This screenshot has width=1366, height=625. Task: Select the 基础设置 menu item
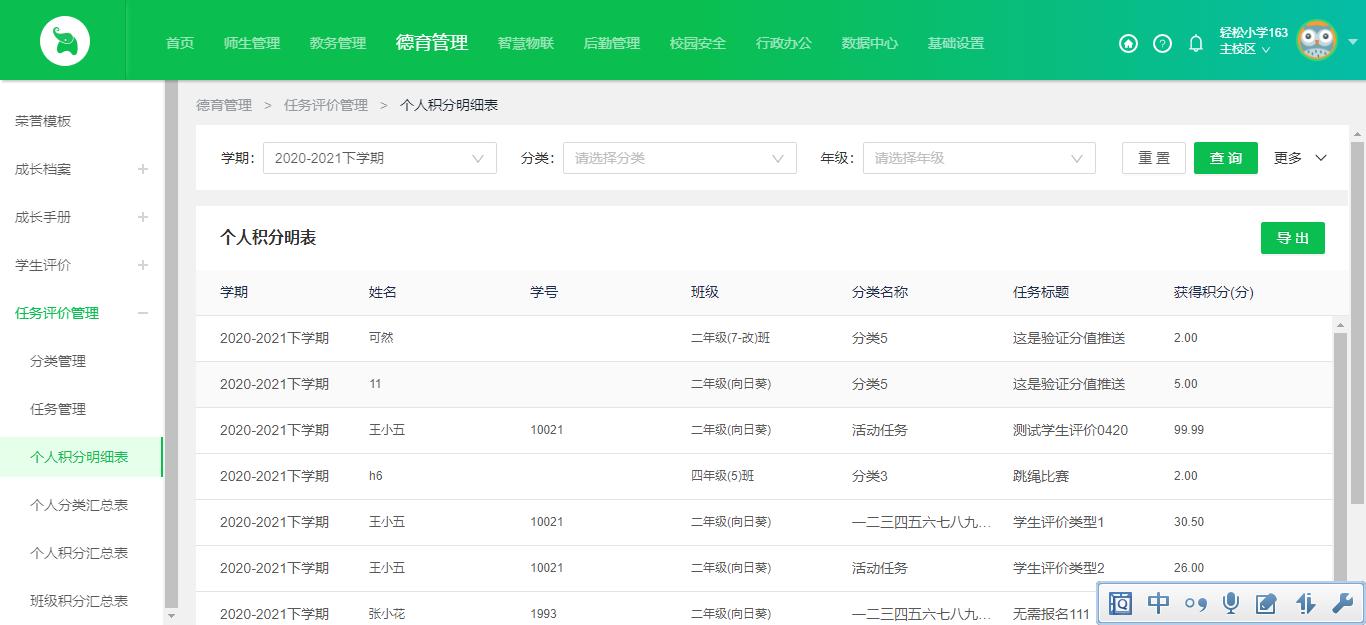[x=956, y=43]
